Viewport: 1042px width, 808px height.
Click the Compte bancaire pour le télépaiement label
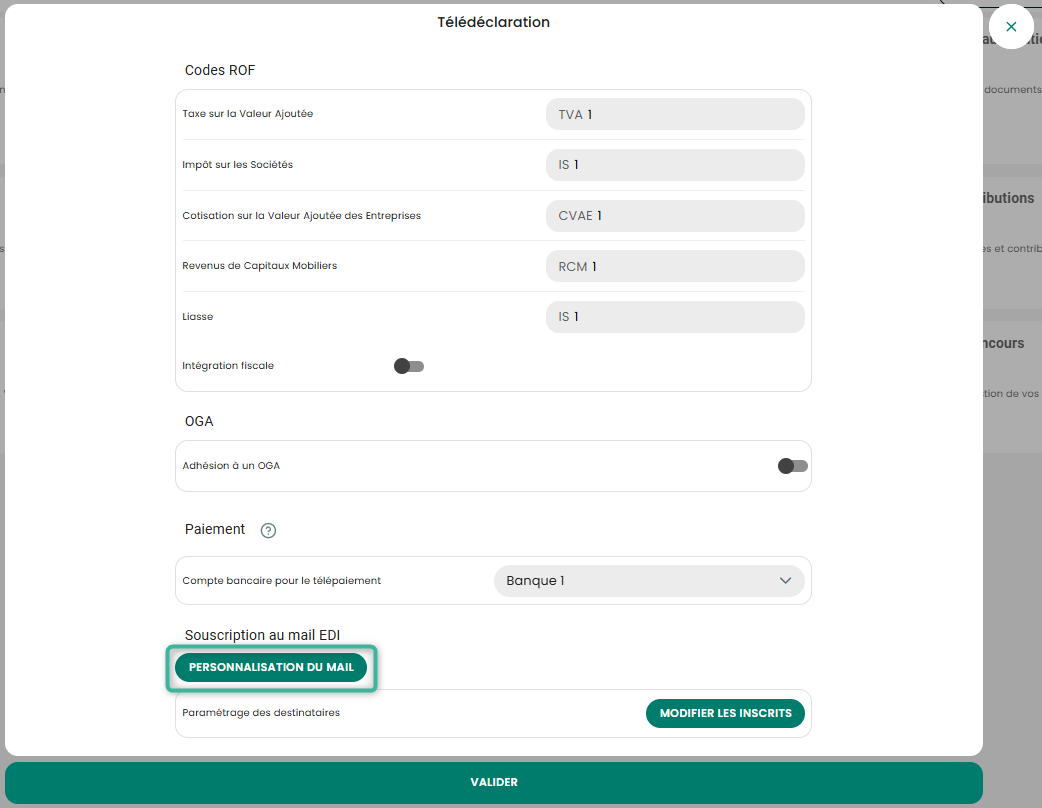click(282, 581)
